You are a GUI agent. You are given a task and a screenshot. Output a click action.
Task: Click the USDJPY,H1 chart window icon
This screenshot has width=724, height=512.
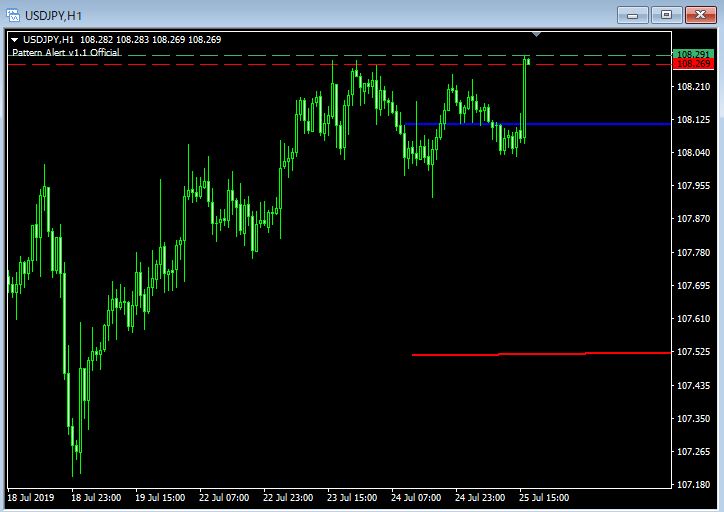(x=12, y=15)
